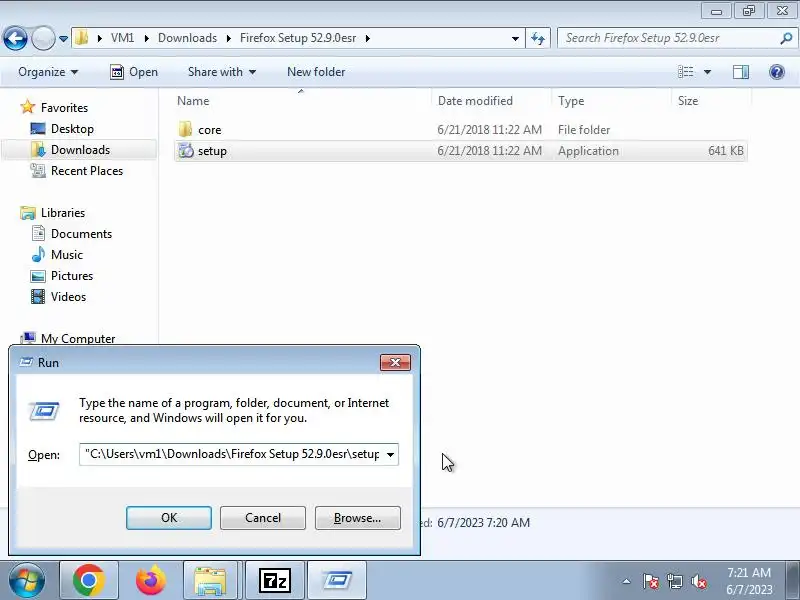
Task: Create a New folder
Action: [x=316, y=72]
